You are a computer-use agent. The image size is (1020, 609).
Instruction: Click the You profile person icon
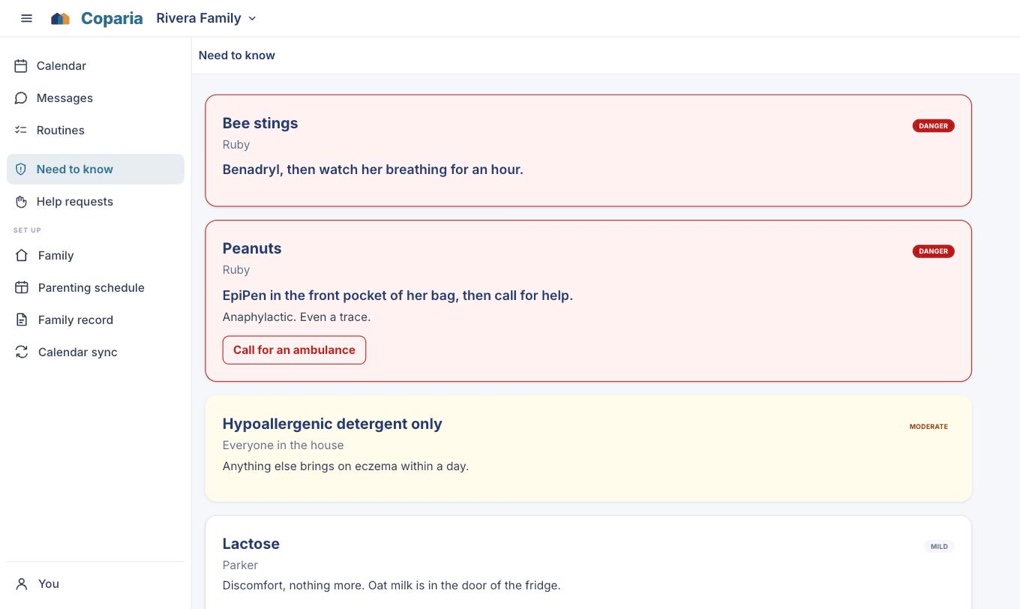(x=21, y=584)
